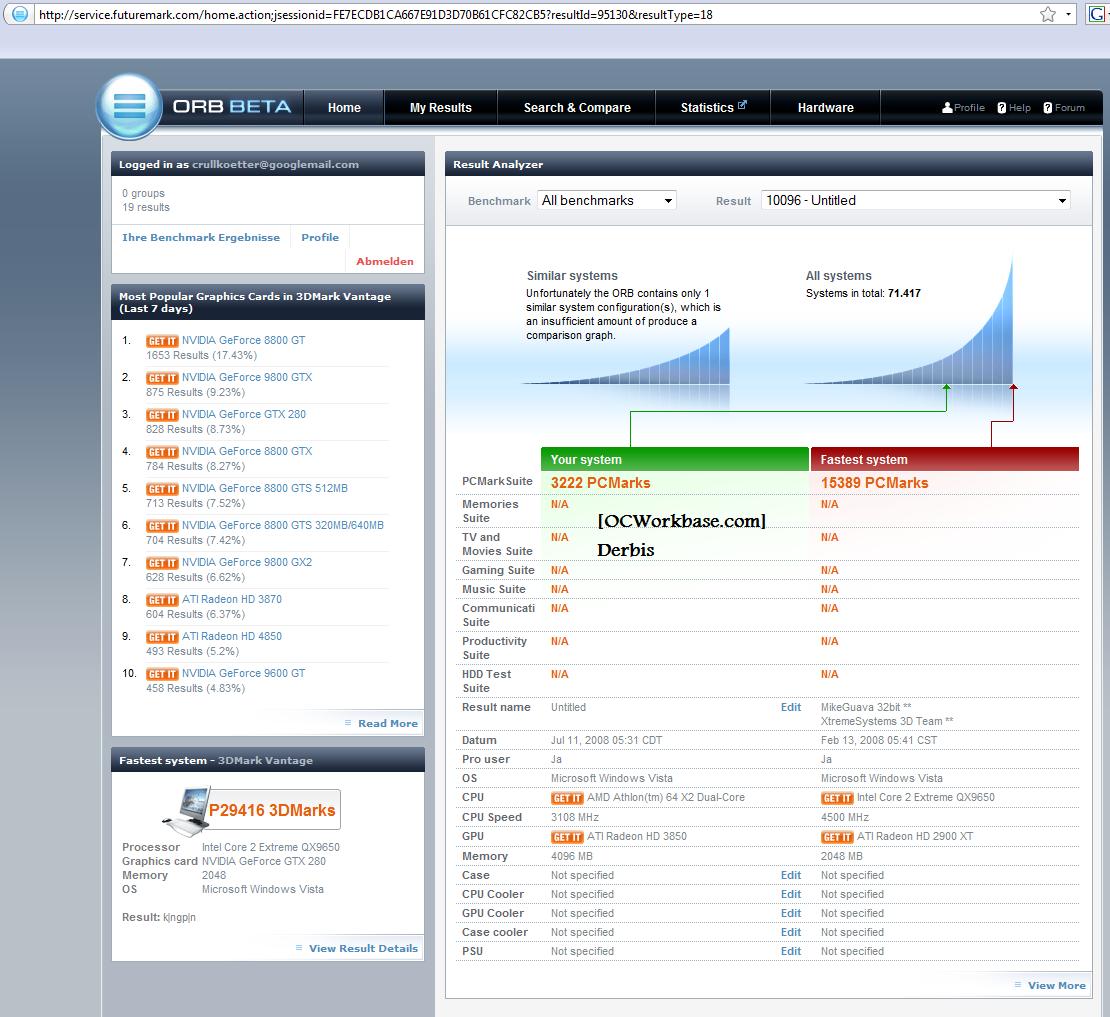Open the Home tab
Viewport: 1110px width, 1017px height.
pyautogui.click(x=344, y=108)
